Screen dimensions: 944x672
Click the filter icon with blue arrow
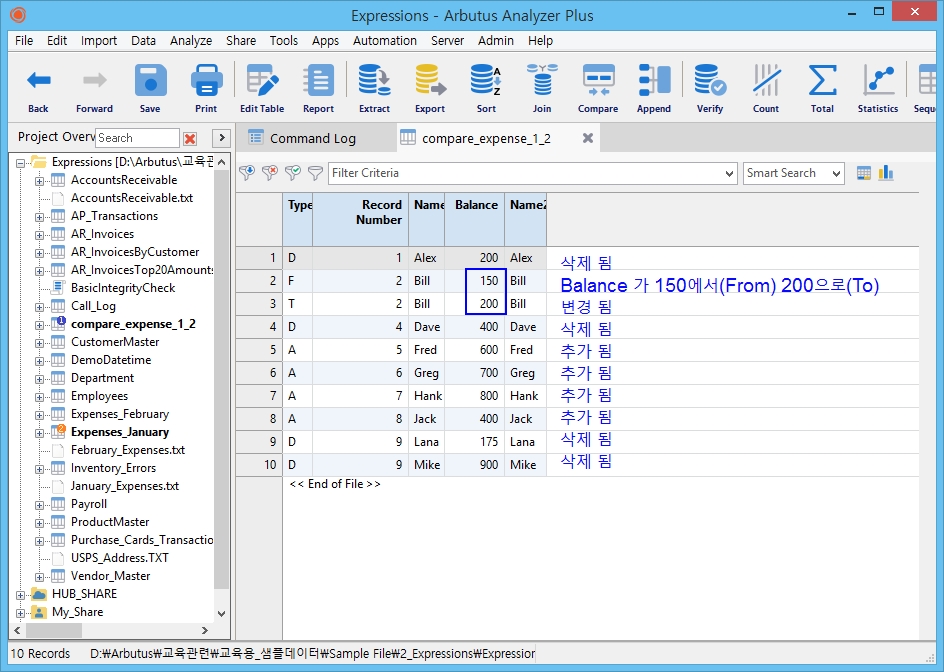247,173
